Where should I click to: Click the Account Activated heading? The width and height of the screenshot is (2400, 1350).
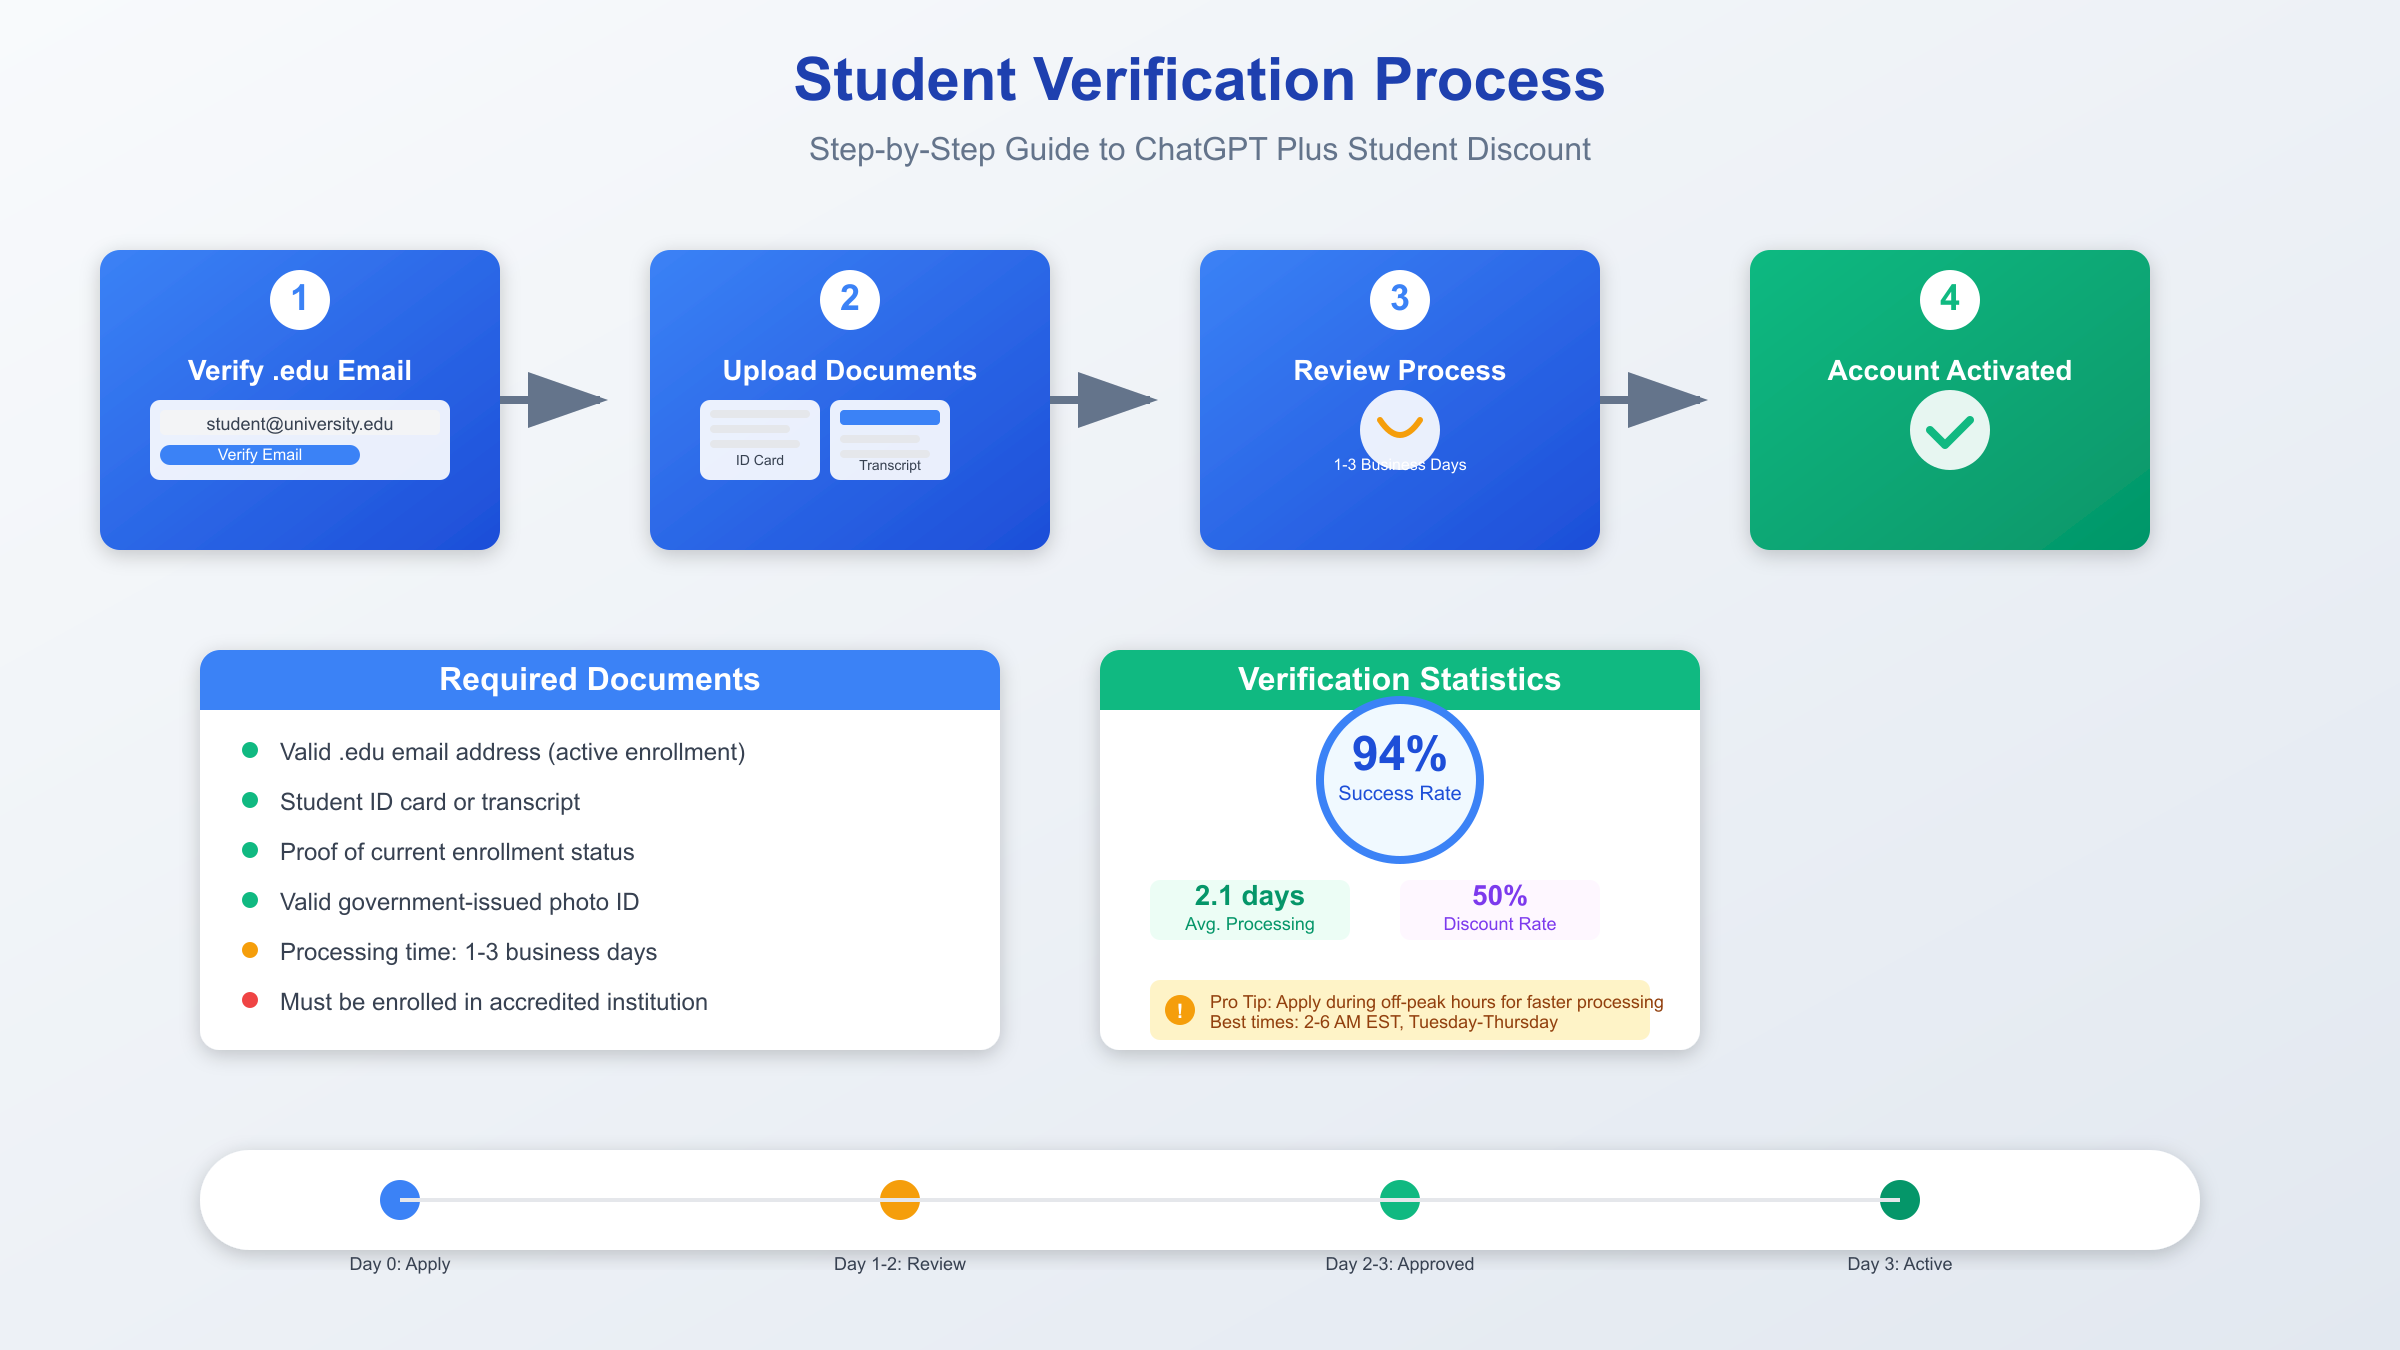coord(1950,371)
